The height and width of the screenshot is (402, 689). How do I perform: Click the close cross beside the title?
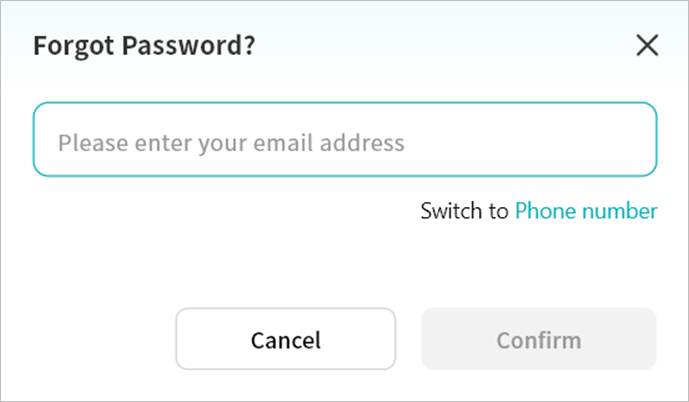click(647, 45)
